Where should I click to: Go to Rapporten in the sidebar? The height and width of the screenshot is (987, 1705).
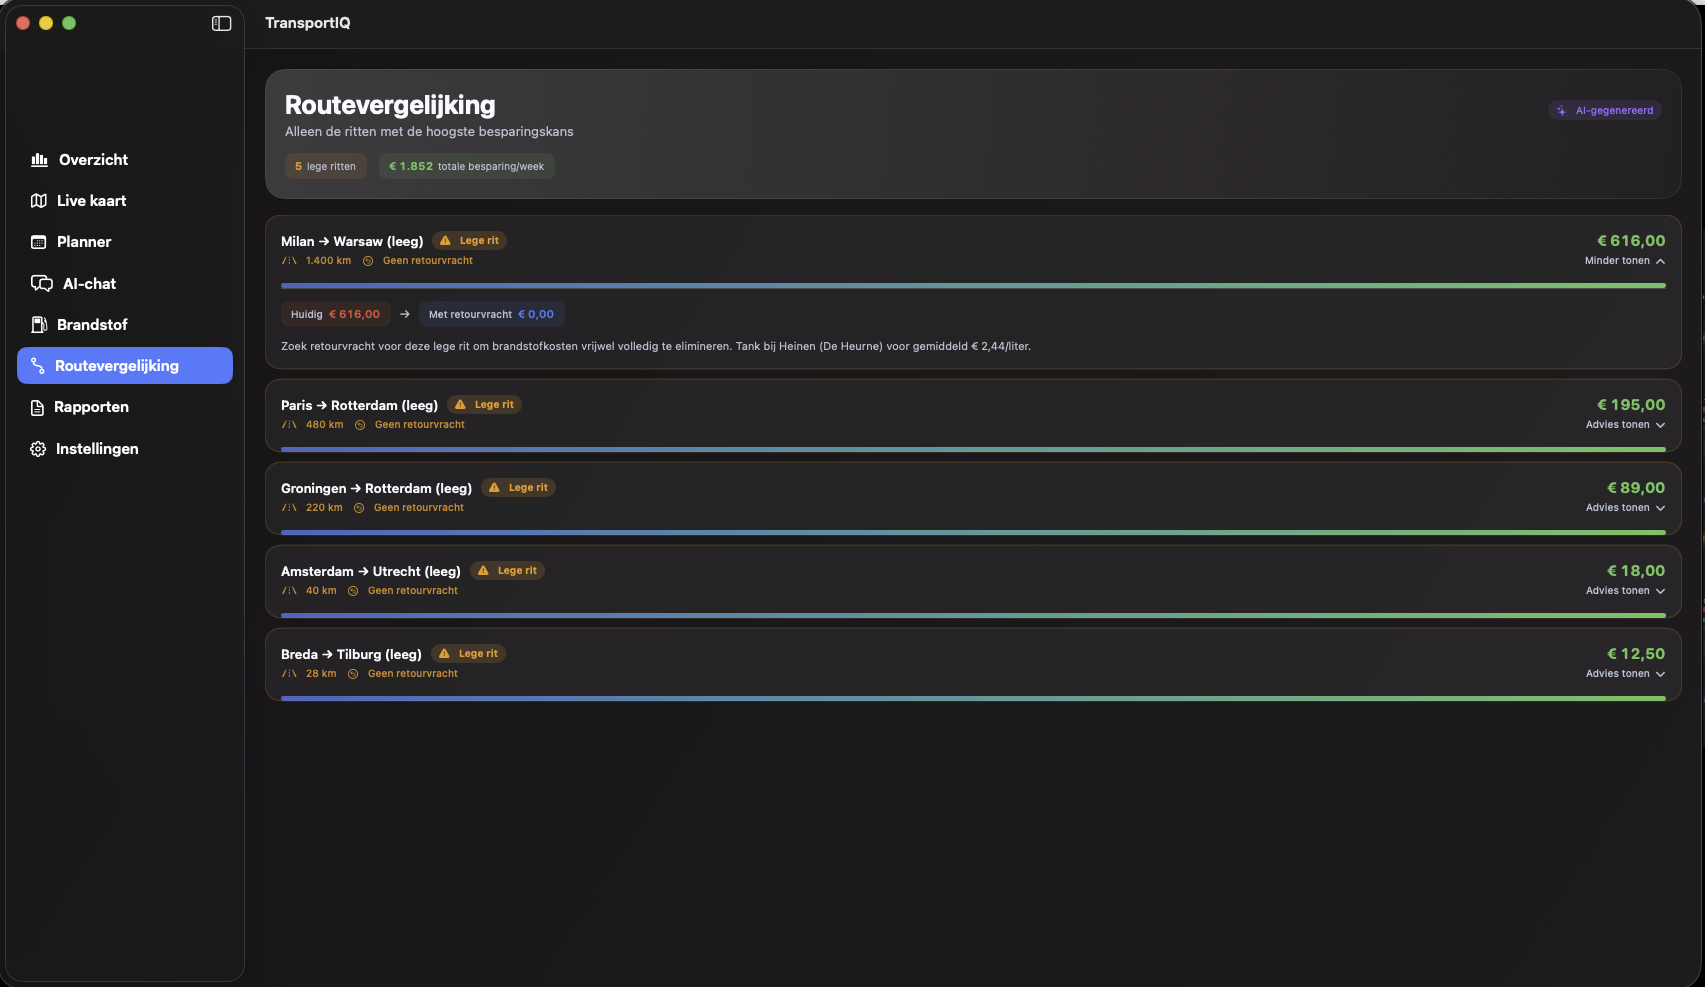[91, 407]
